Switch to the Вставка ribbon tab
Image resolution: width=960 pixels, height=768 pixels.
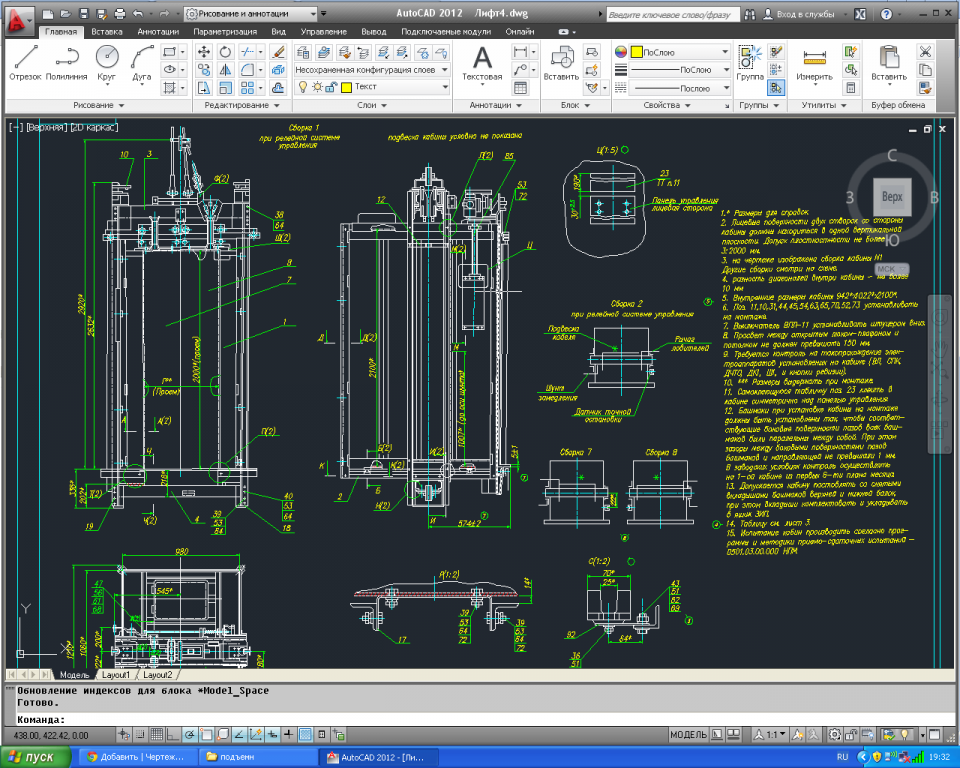[107, 32]
